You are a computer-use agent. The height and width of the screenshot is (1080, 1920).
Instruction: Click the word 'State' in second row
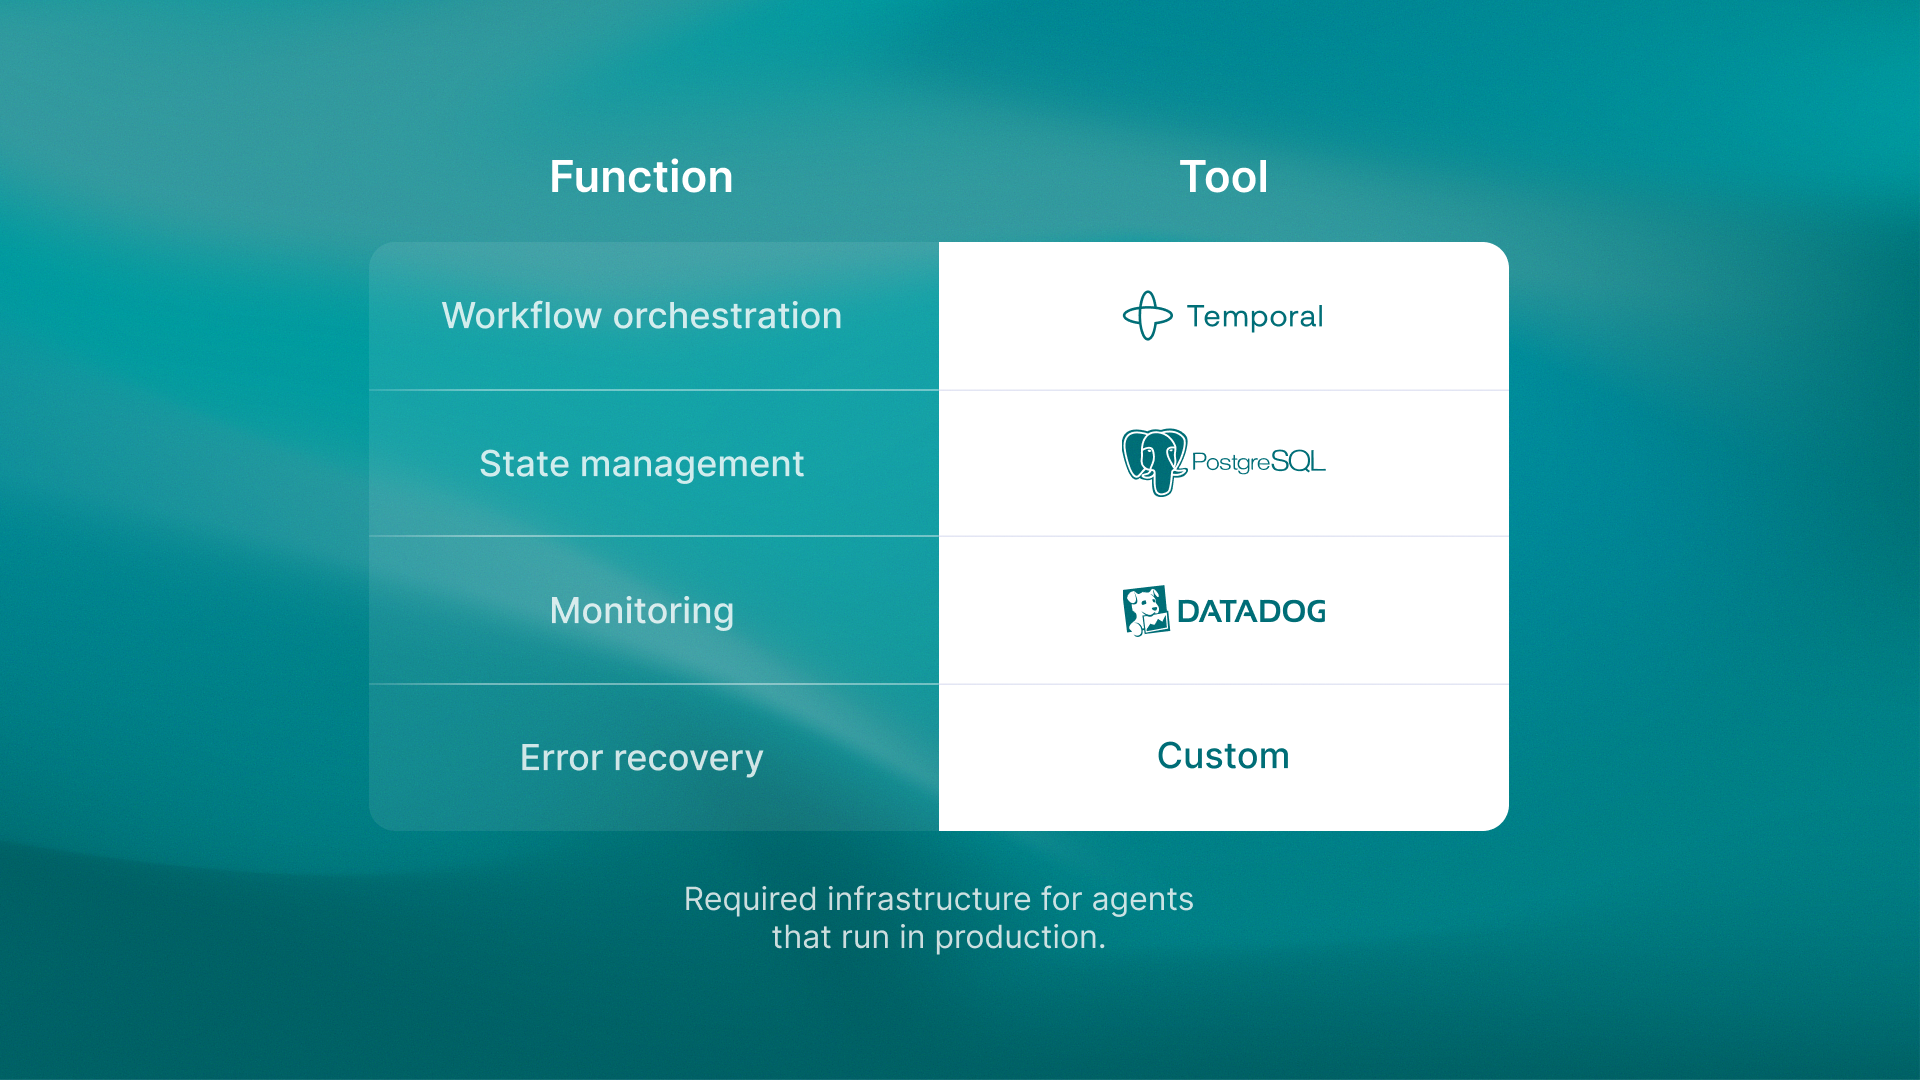coord(523,464)
